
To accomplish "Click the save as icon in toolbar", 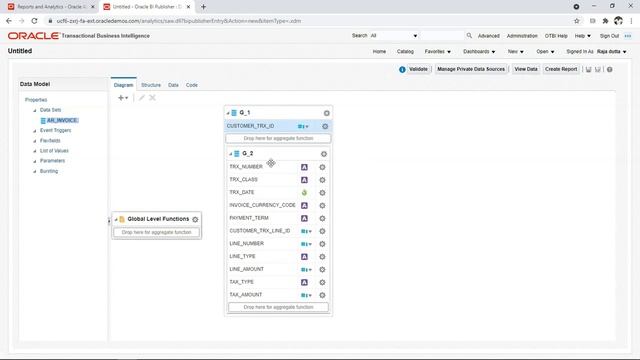I will (x=598, y=69).
